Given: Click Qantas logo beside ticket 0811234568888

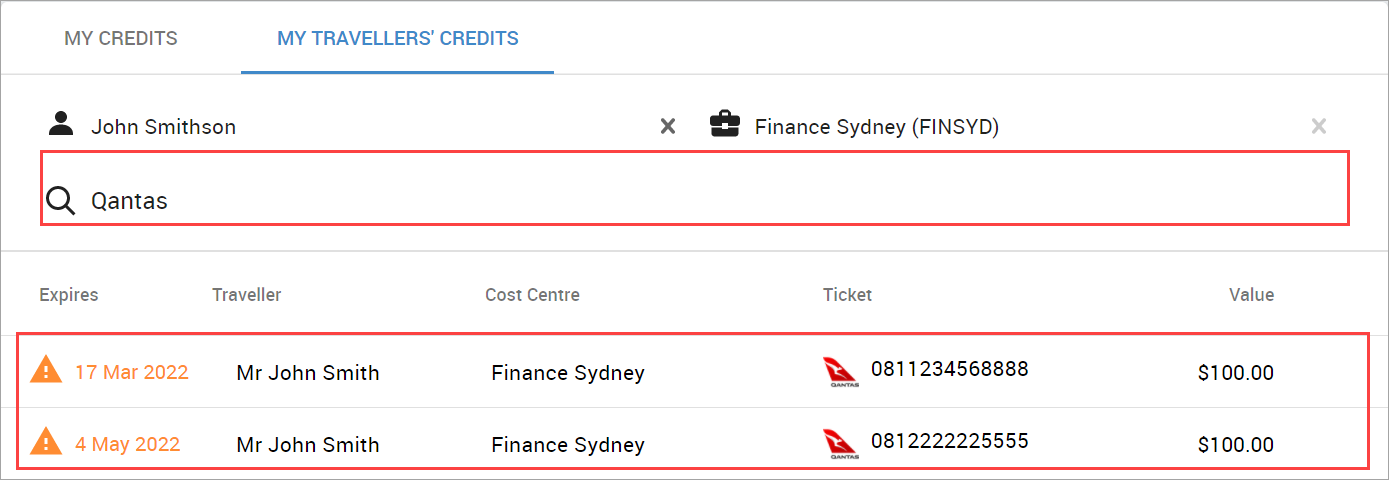Looking at the screenshot, I should [x=840, y=372].
